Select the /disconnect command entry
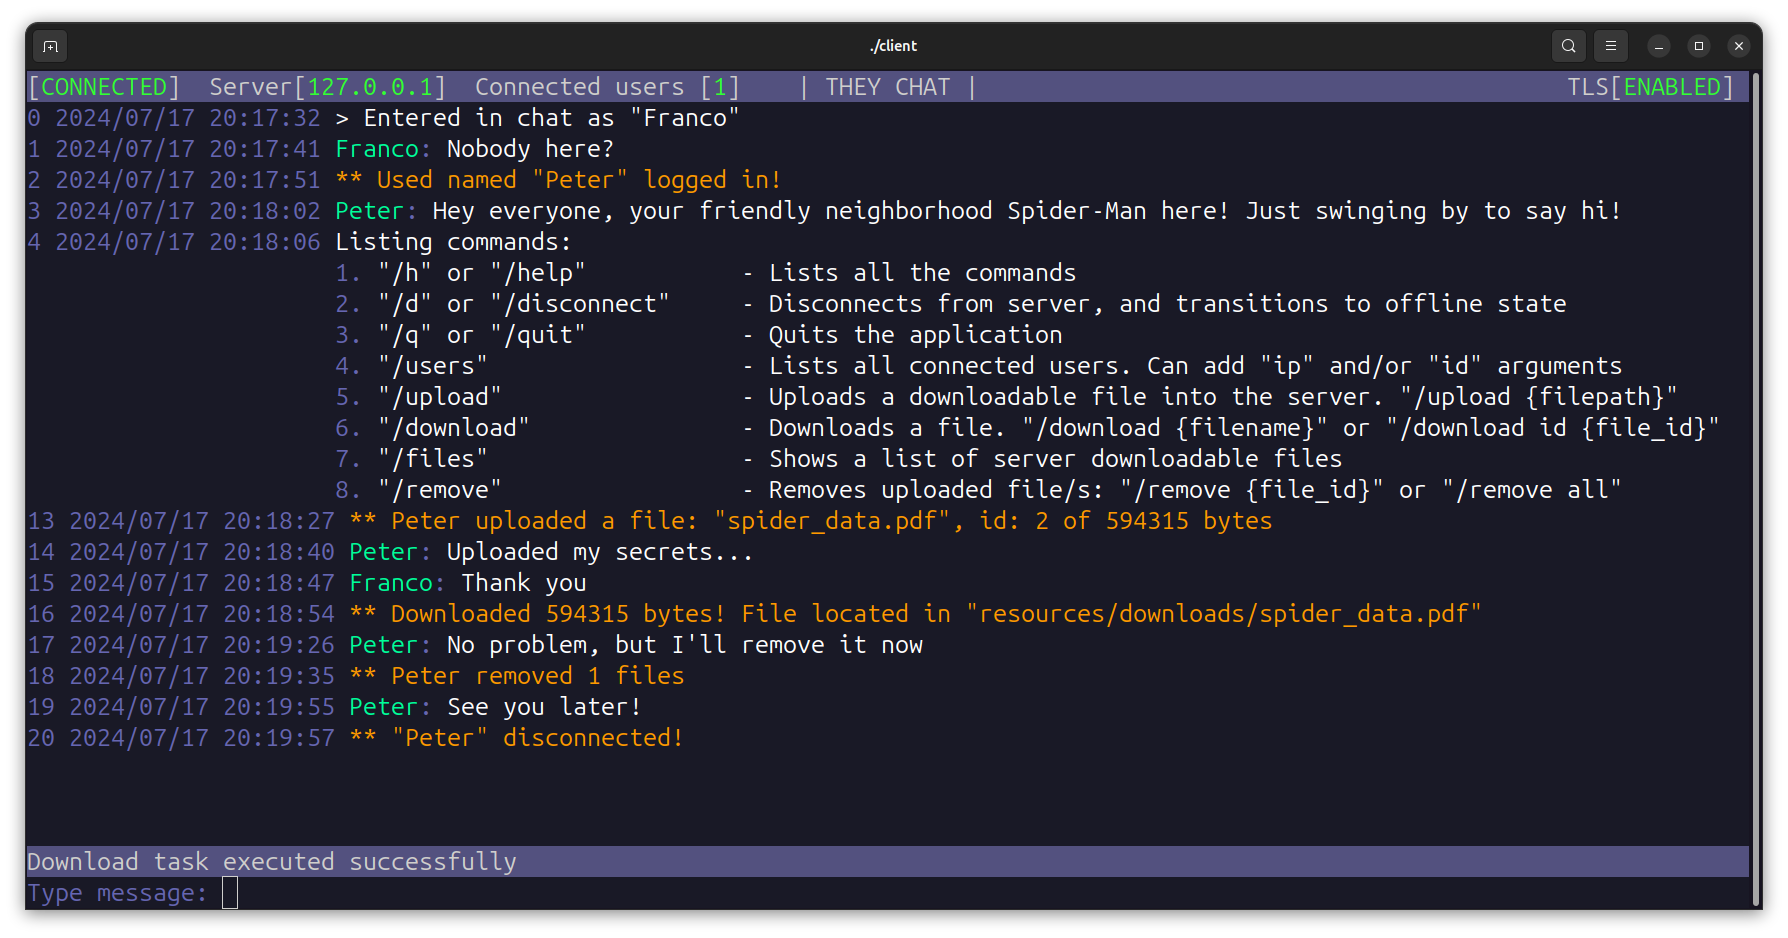This screenshot has height=938, width=1788. tap(580, 303)
